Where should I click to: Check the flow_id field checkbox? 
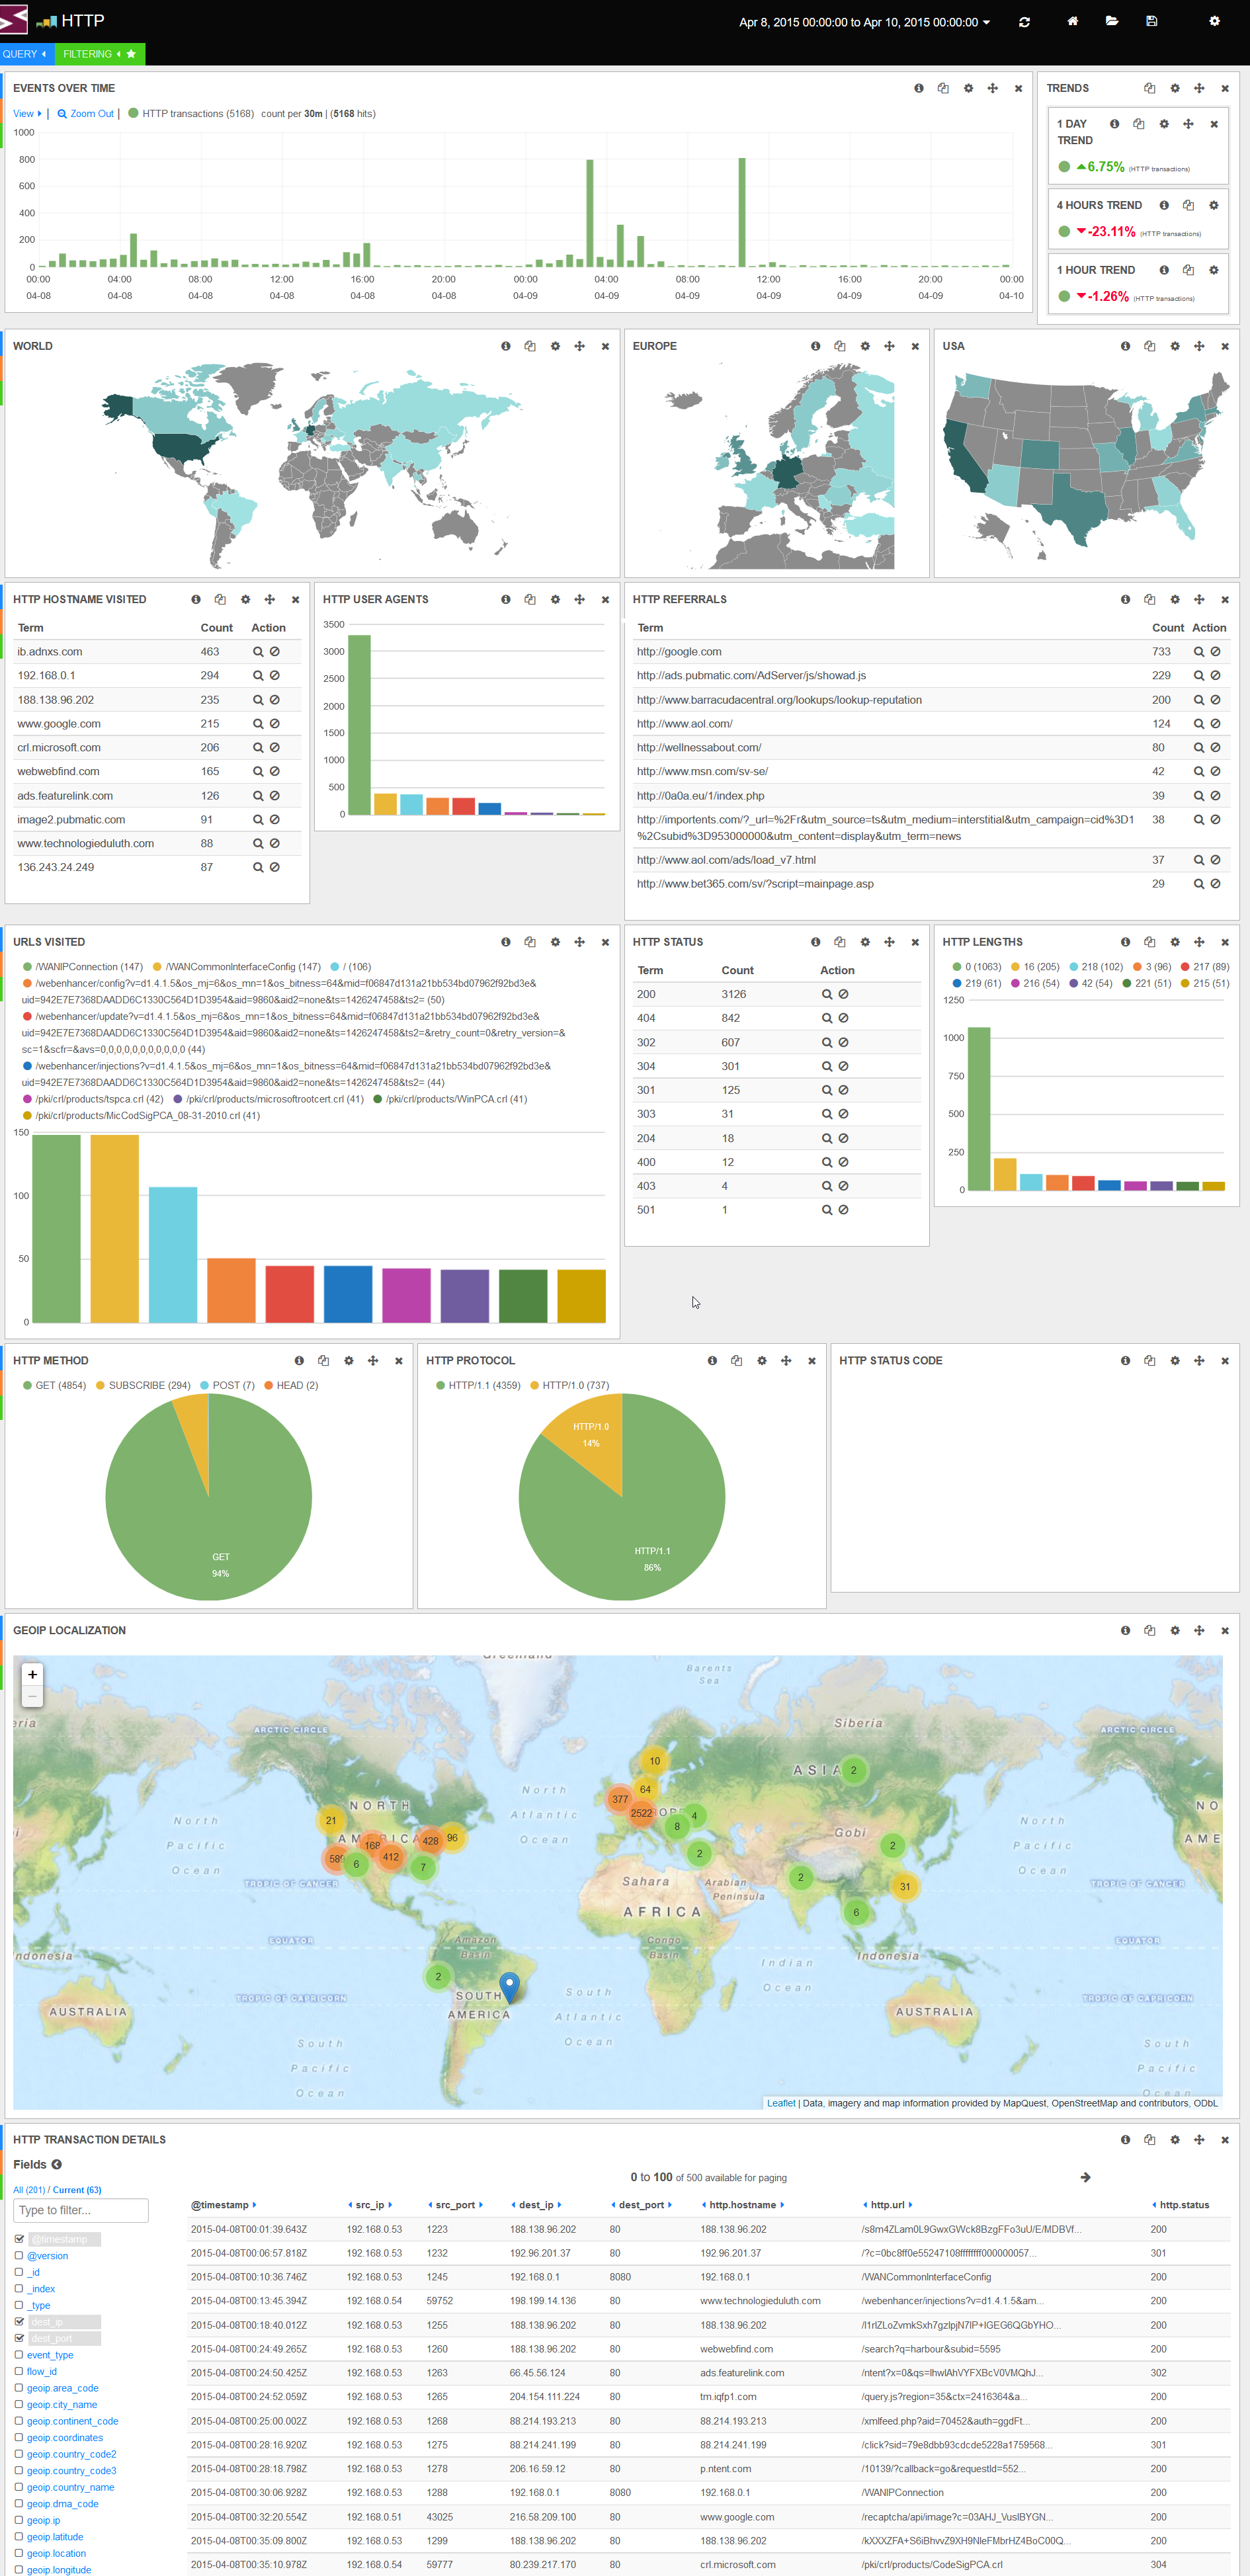tap(19, 2372)
